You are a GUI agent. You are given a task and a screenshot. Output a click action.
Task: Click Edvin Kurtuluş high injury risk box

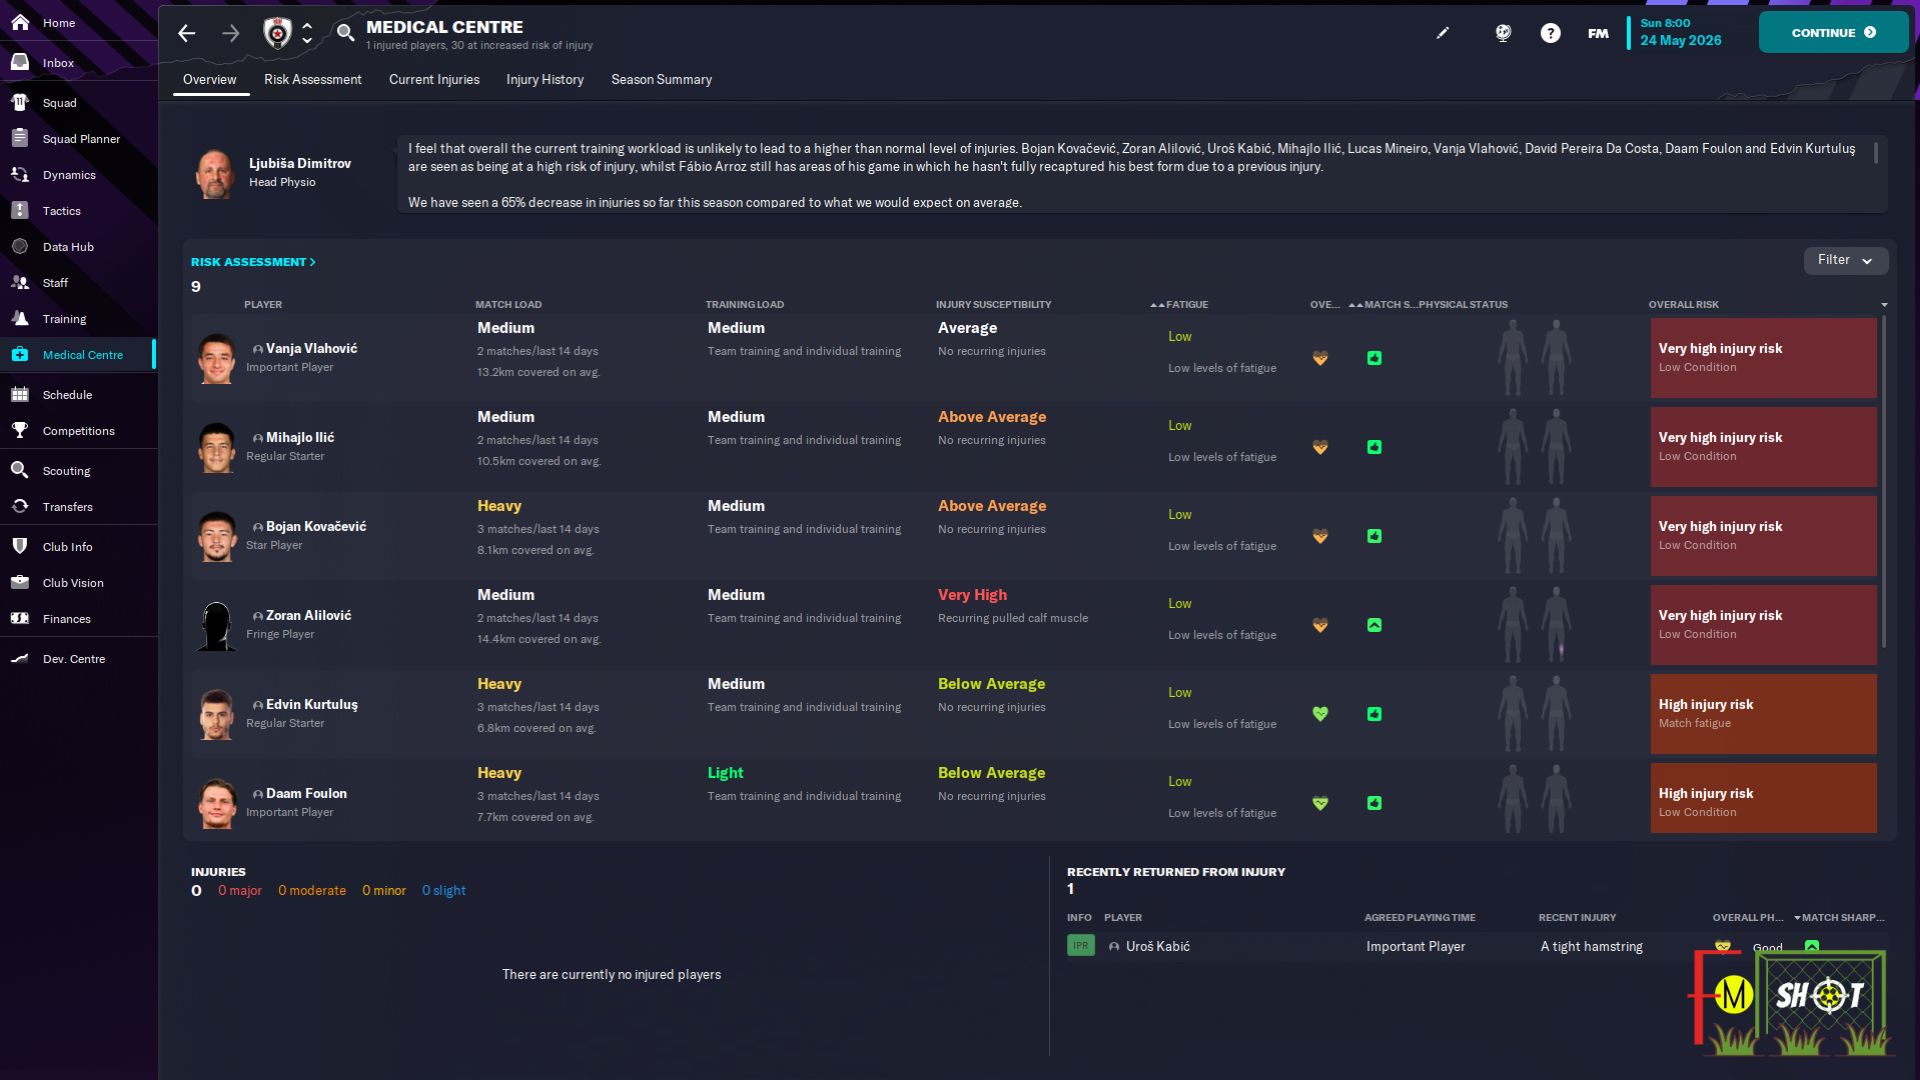1763,713
